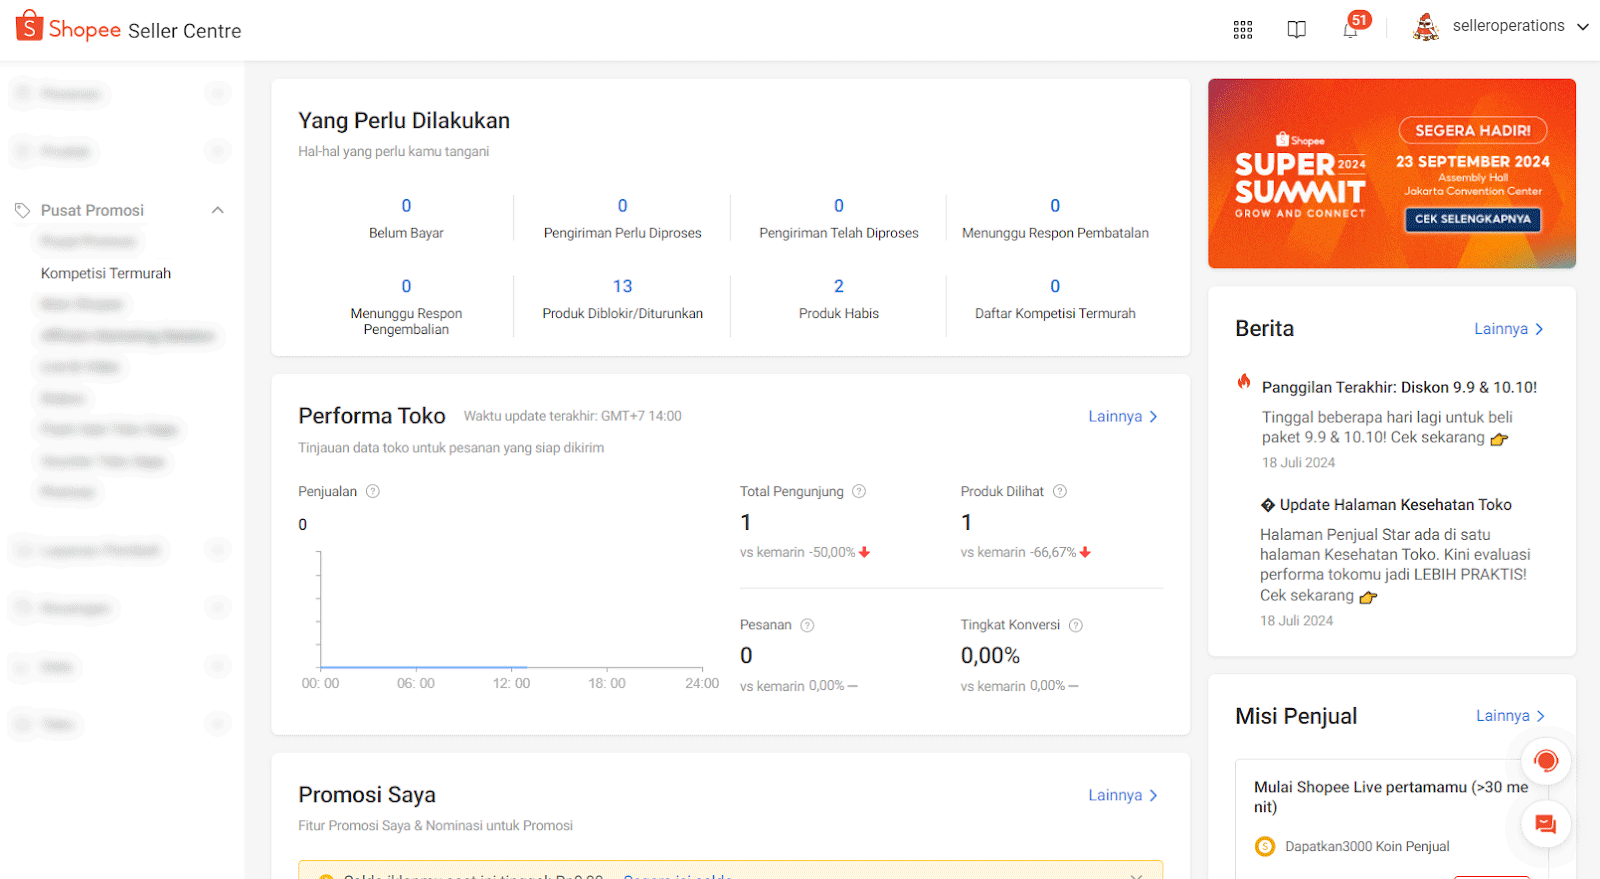Screen dimensions: 1600x879
Task: Expand the selleroperations account dropdown
Action: point(1582,27)
